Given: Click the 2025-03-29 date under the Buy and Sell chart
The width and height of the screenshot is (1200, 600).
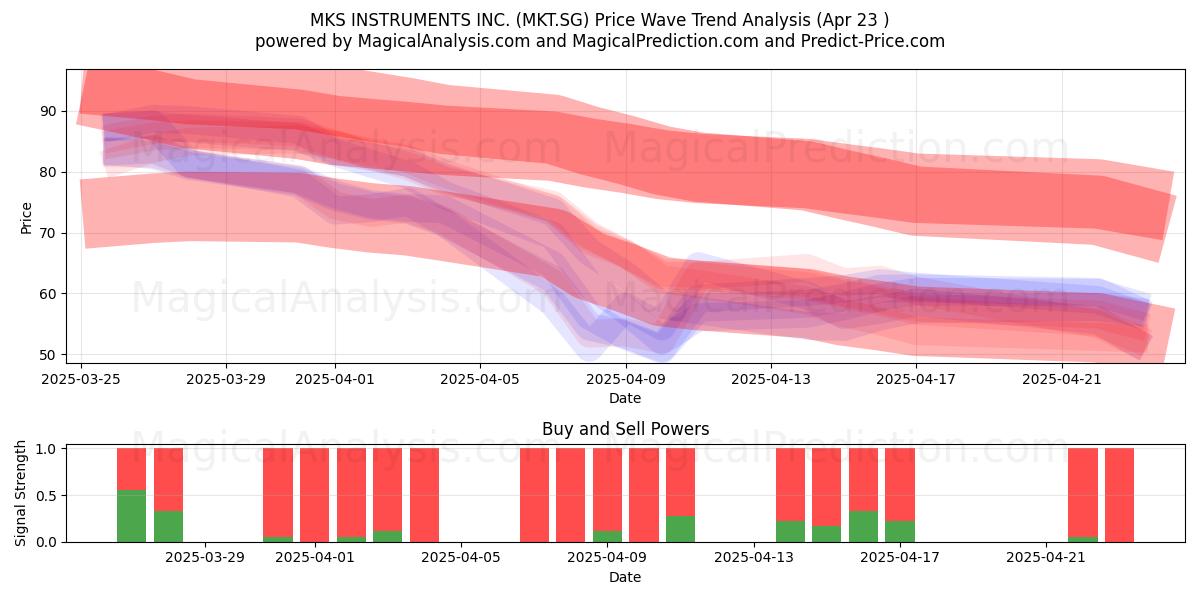Looking at the screenshot, I should coord(205,558).
